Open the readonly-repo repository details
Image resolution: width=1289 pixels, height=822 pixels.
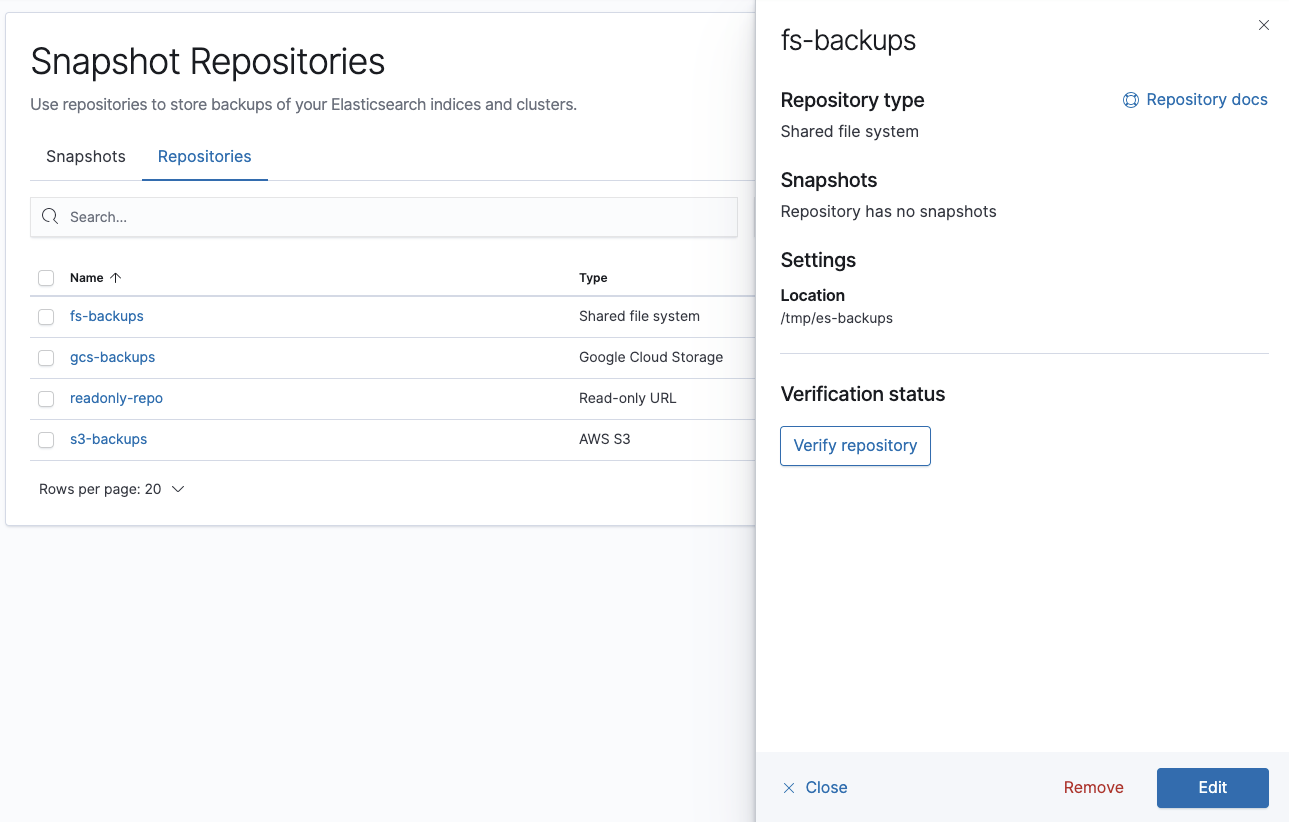116,398
